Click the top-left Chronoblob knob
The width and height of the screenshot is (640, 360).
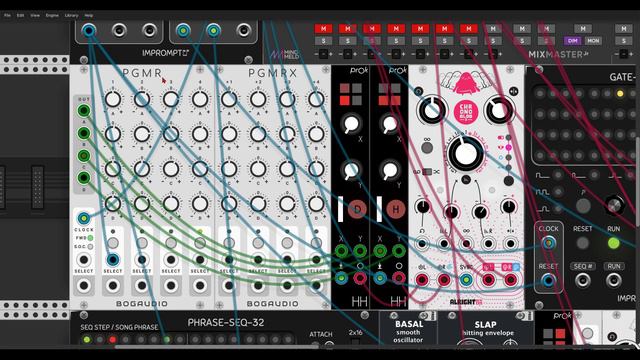pyautogui.click(x=431, y=110)
